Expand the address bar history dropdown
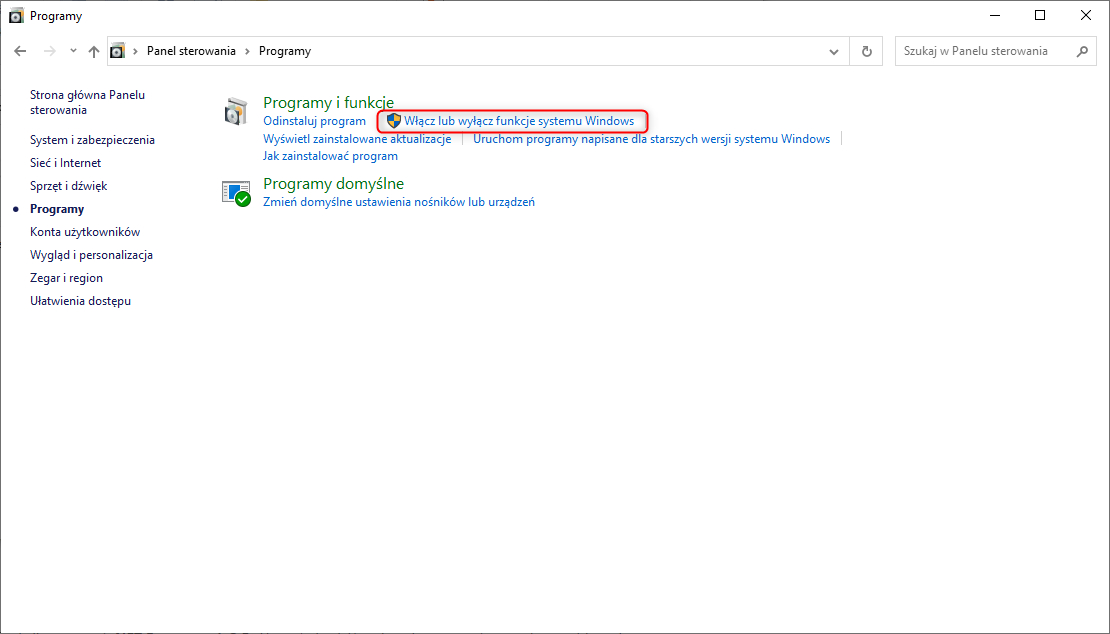 [x=834, y=51]
